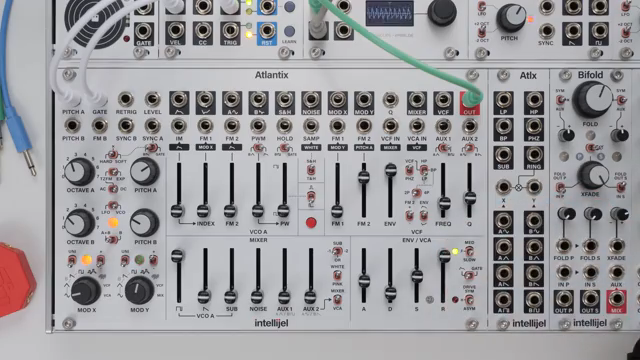This screenshot has width=640, height=360.
Task: Flip the MIXER/VCA routing switch beside AUX 2
Action: [x=338, y=300]
